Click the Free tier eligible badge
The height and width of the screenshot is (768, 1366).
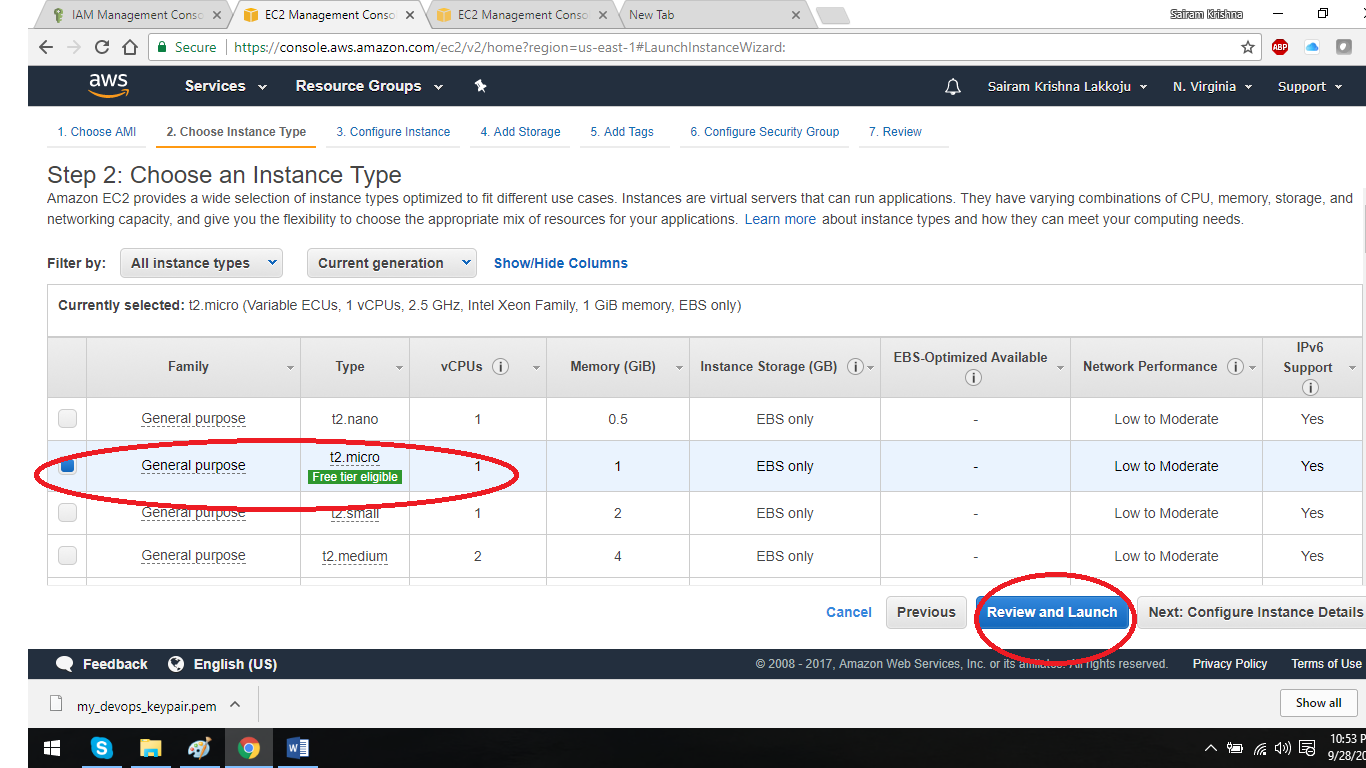[x=355, y=477]
